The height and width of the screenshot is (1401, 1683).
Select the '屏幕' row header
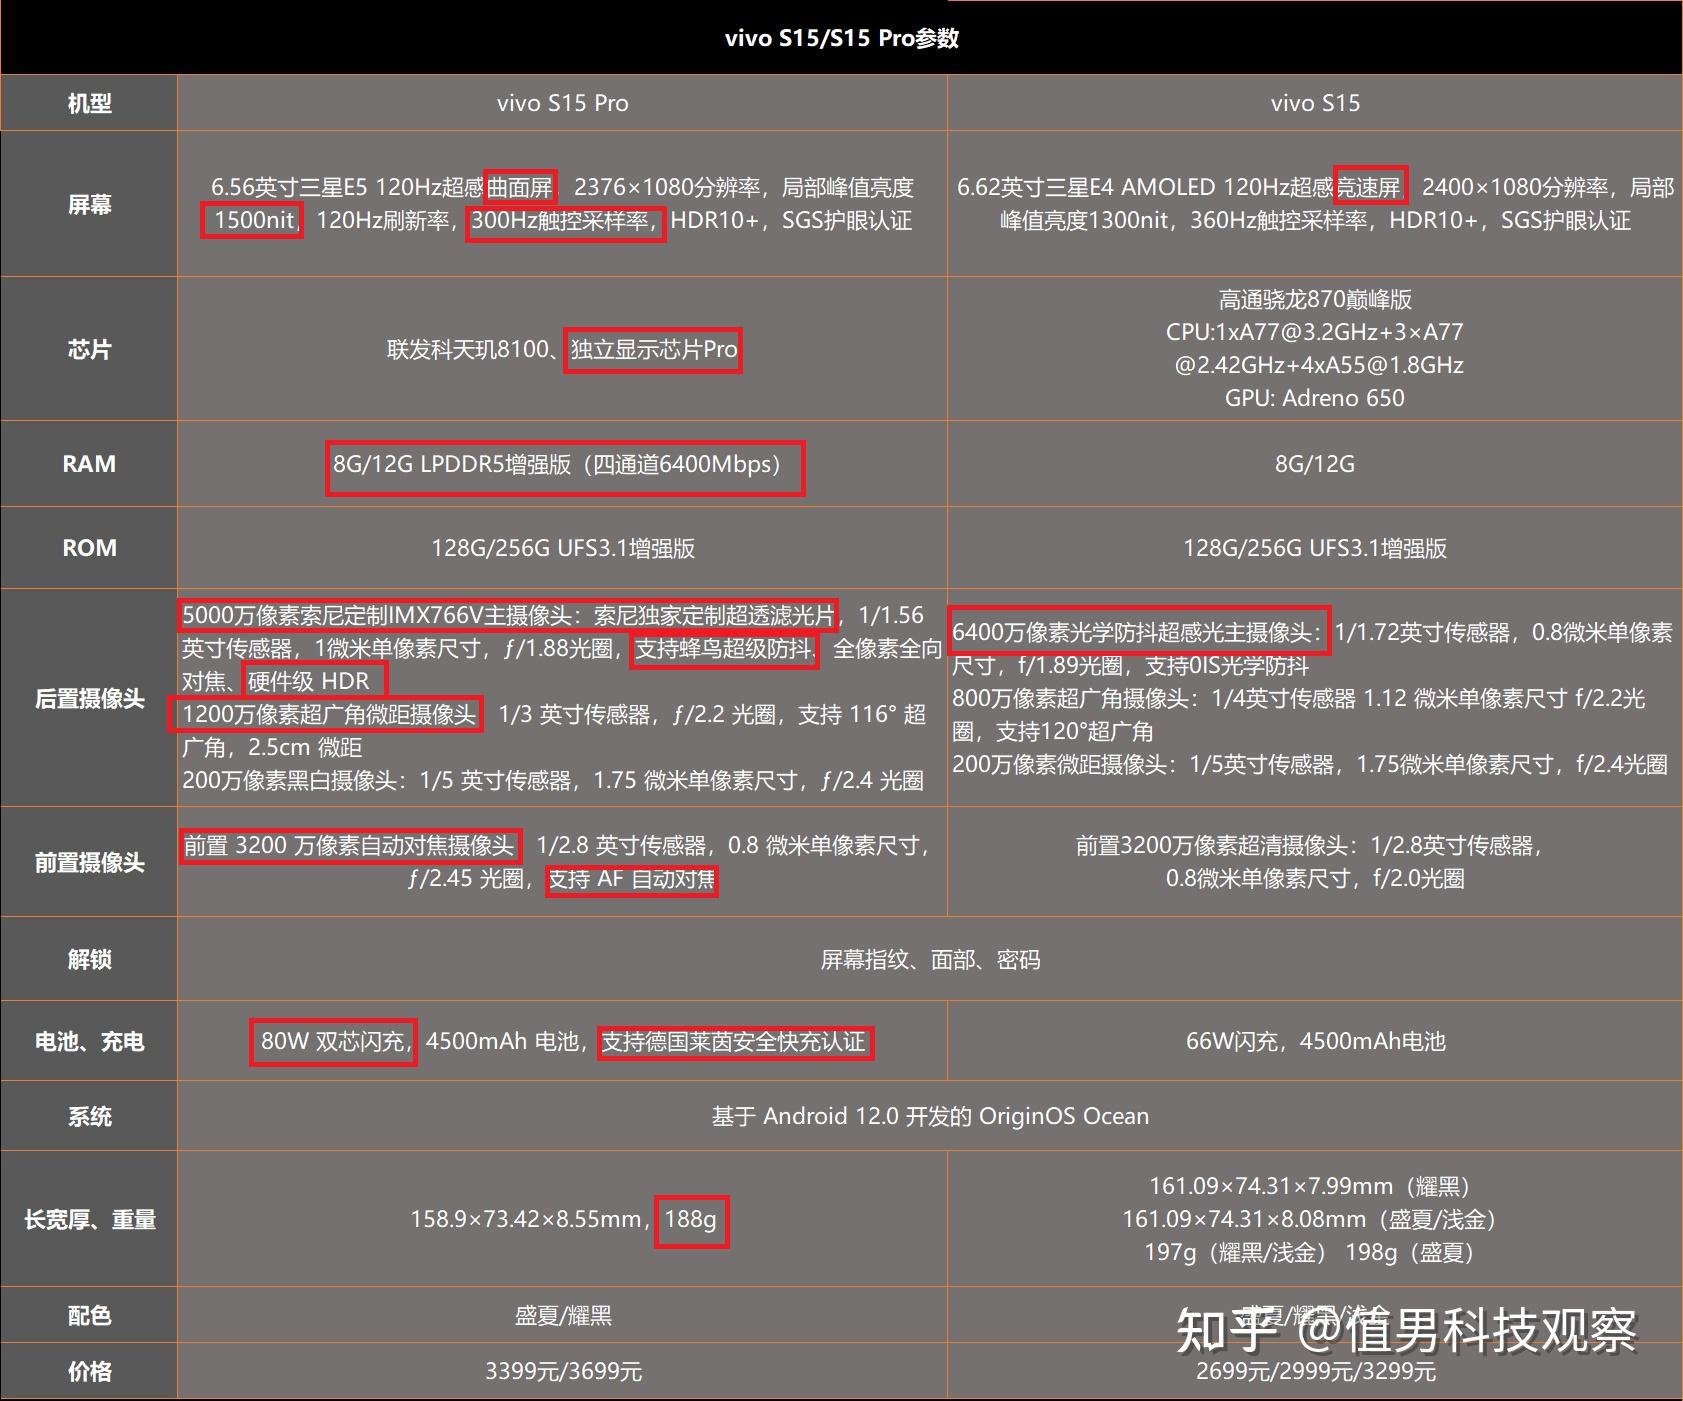coord(89,204)
